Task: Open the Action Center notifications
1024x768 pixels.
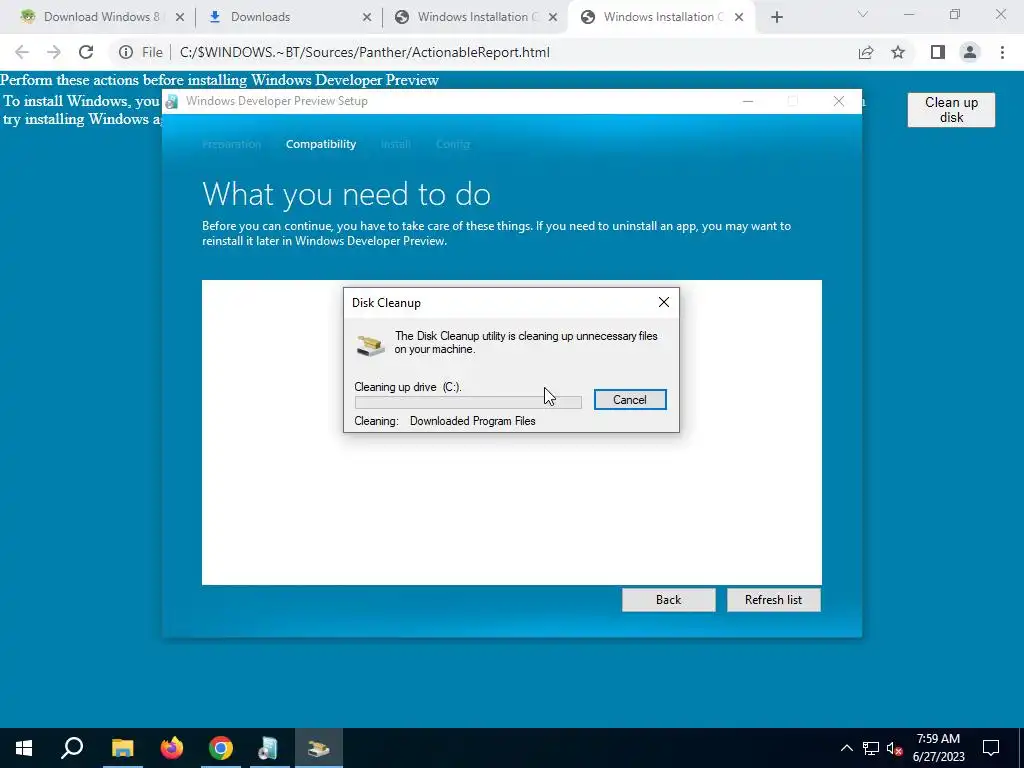Action: pos(991,748)
